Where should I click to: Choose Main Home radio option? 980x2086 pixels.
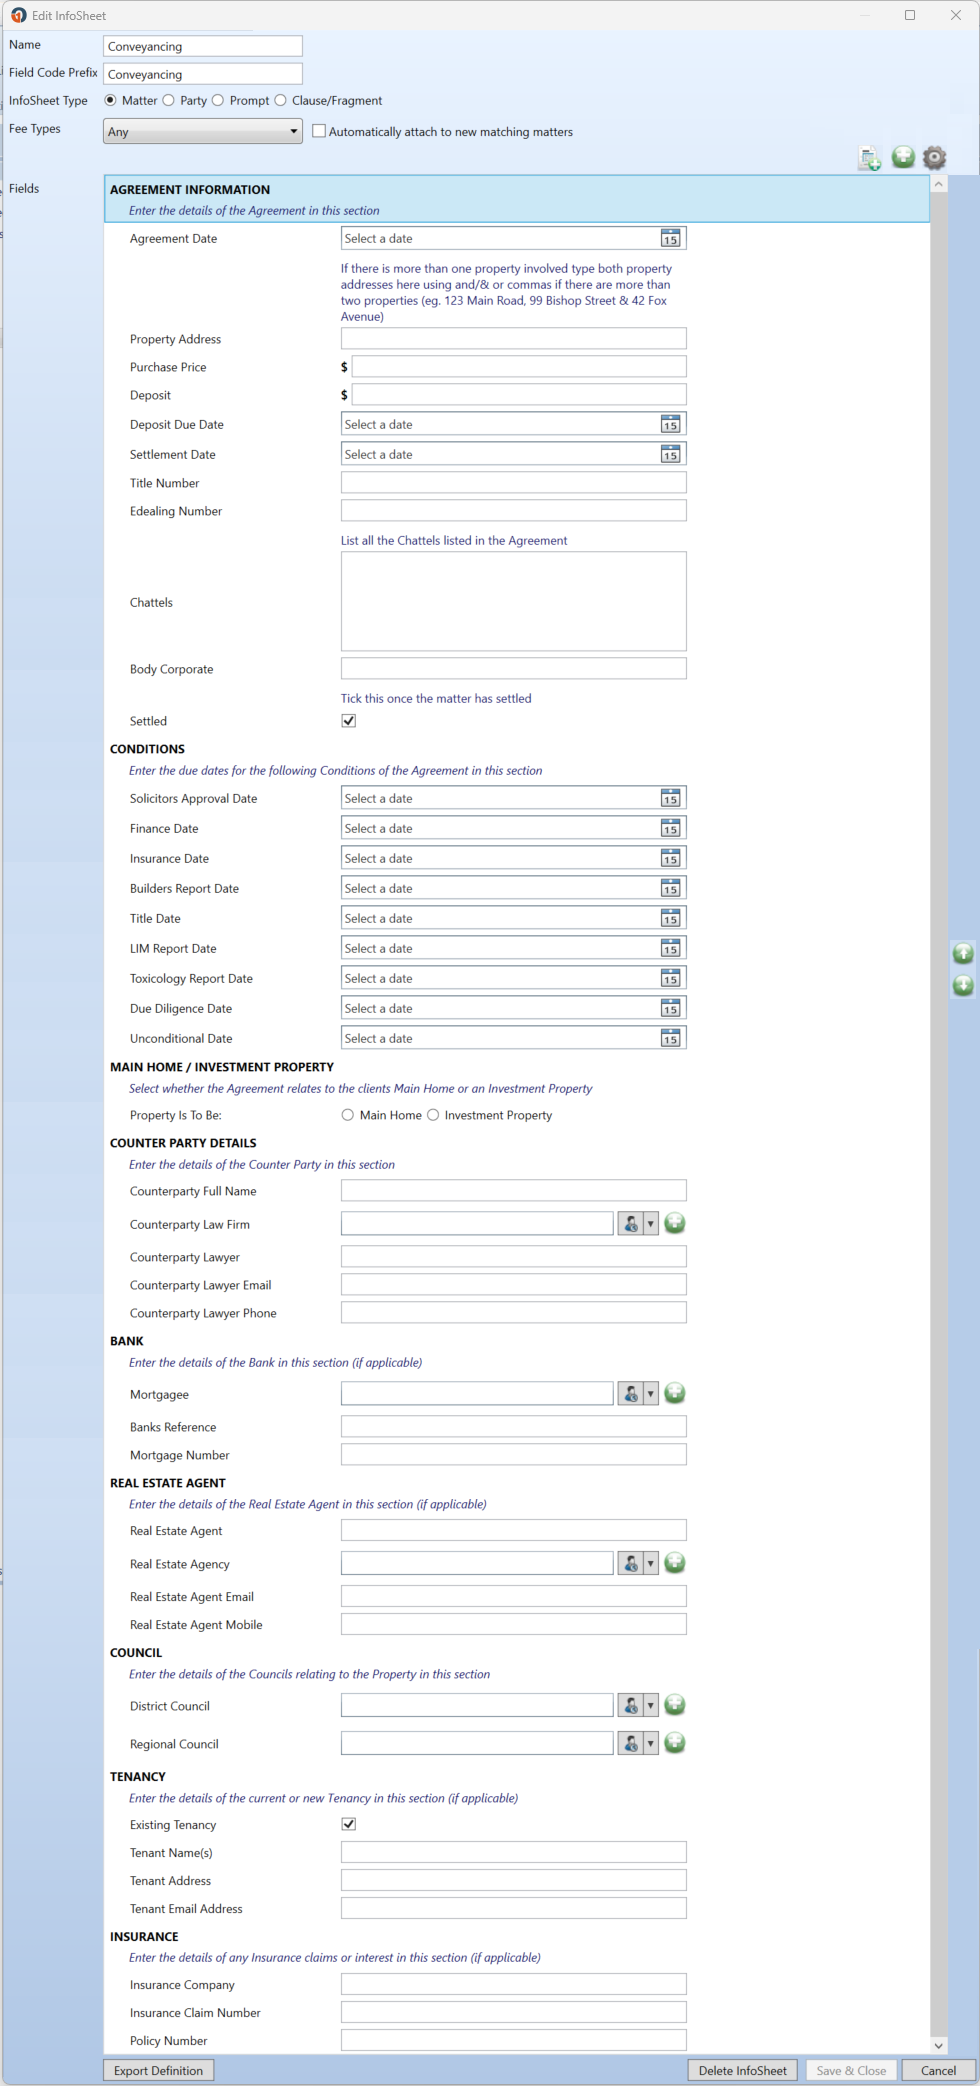348,1115
